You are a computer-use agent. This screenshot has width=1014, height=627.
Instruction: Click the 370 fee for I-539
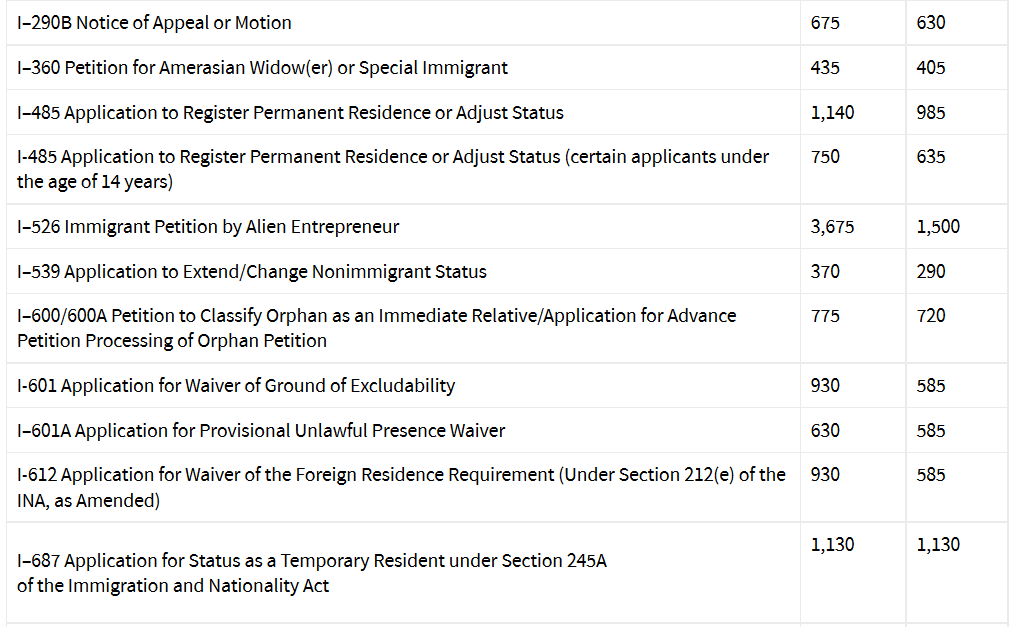point(825,271)
